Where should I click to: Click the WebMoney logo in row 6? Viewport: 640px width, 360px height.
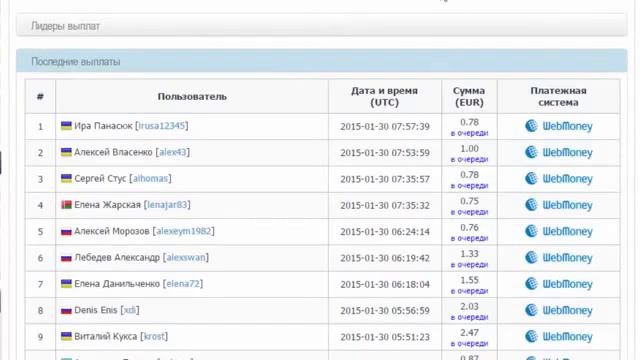coord(558,258)
